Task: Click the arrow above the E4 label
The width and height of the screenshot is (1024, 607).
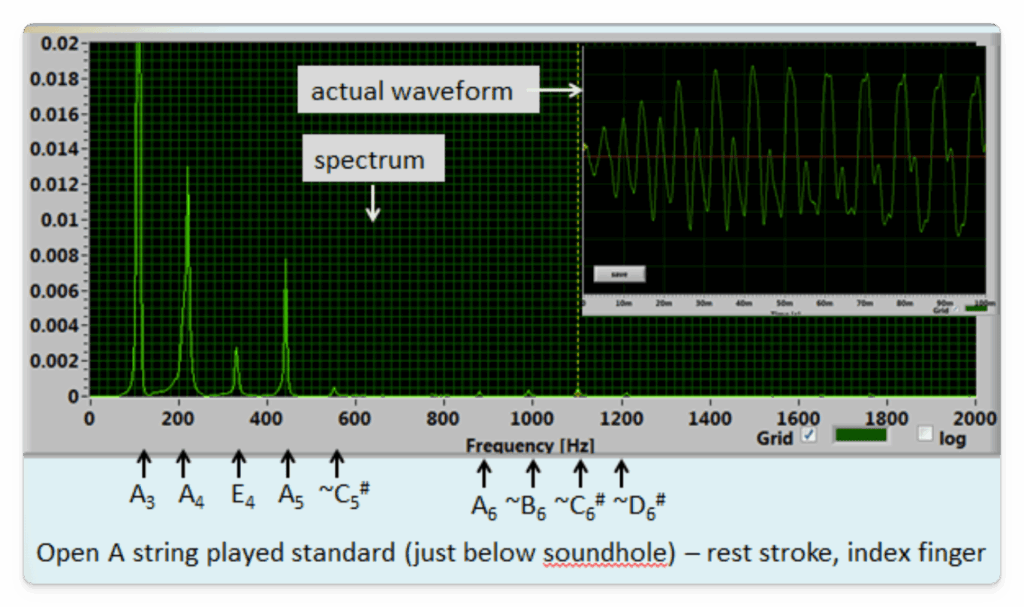Action: point(238,463)
